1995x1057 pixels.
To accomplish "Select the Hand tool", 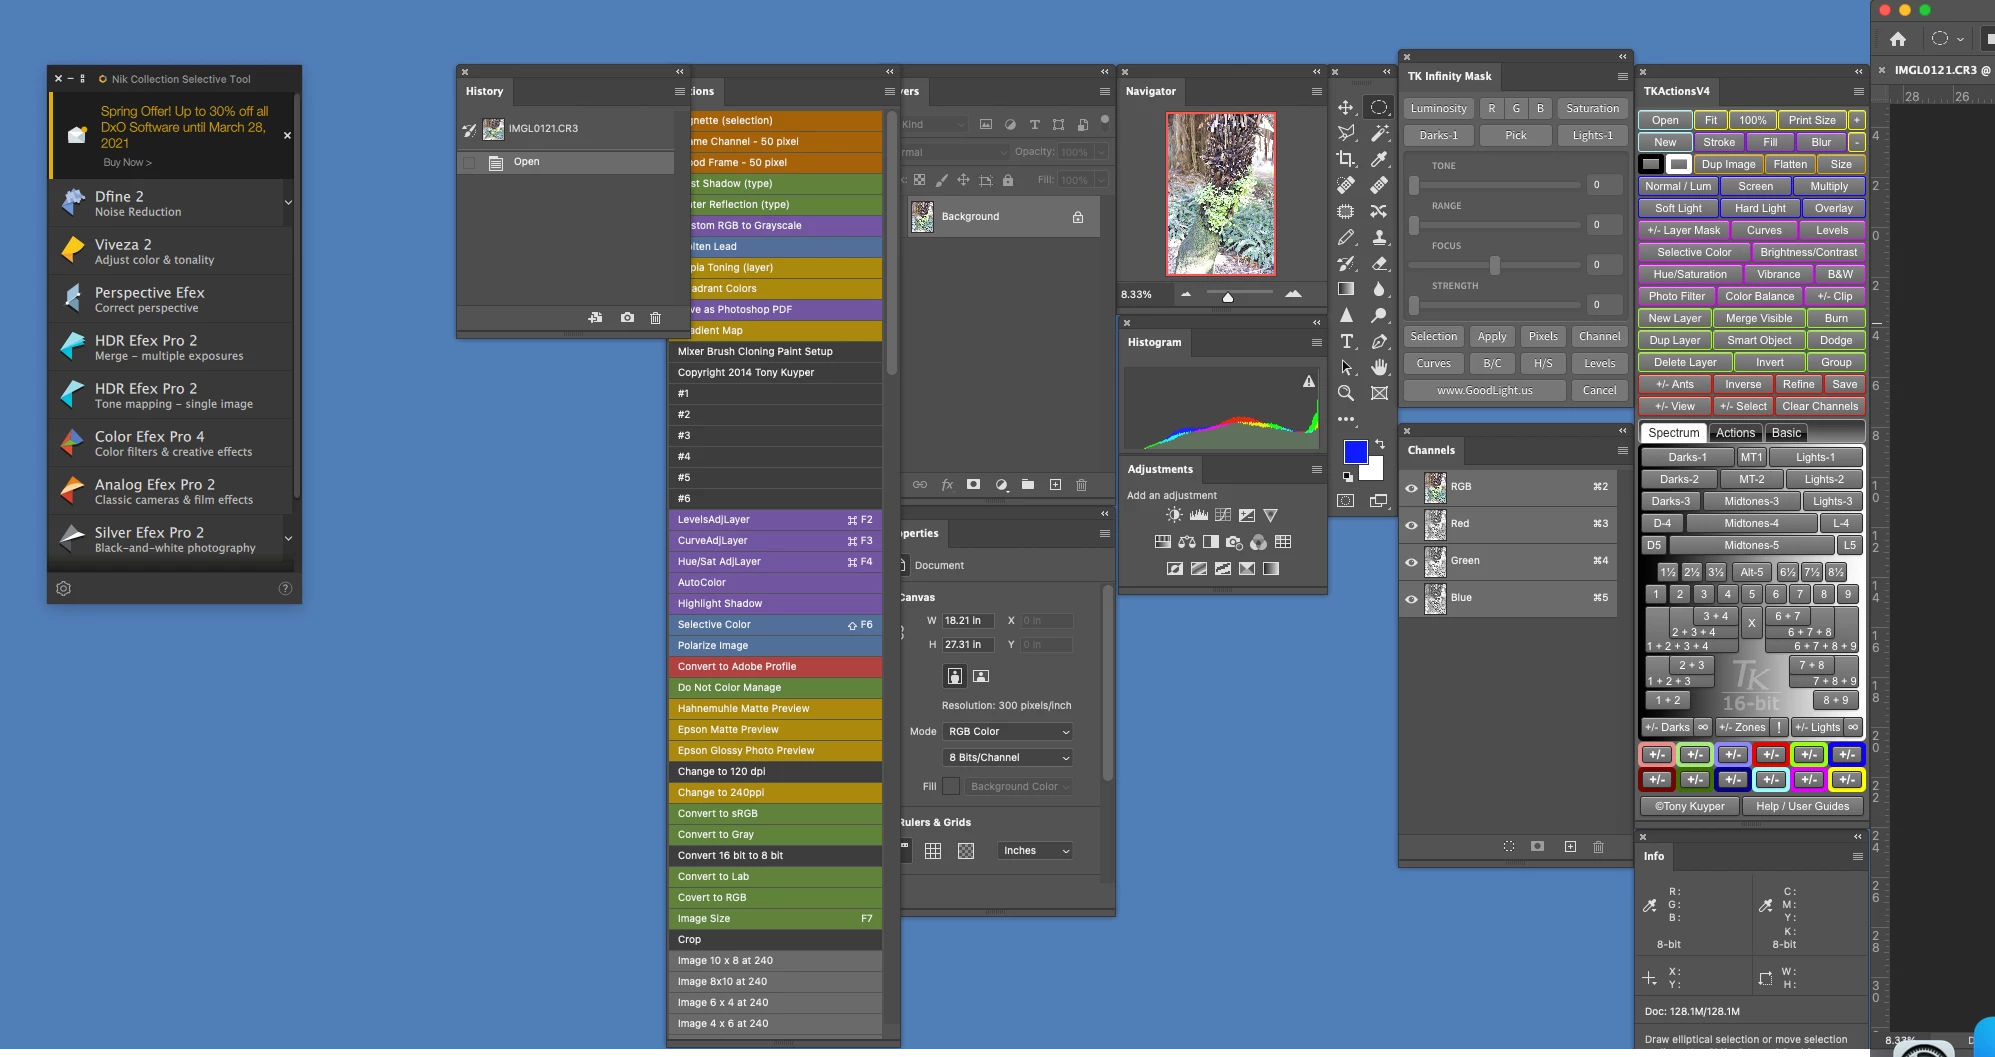I will point(1379,367).
